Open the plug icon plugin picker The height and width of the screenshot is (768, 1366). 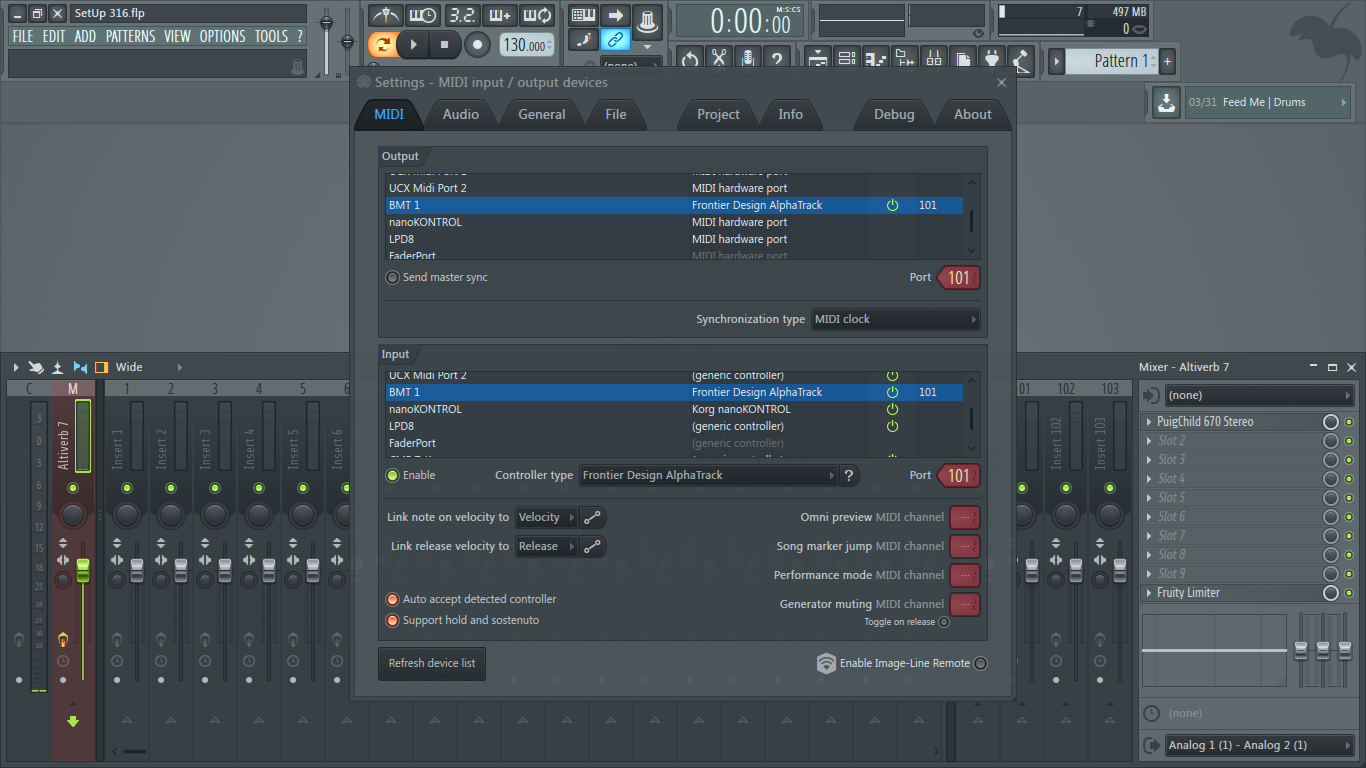(x=990, y=60)
